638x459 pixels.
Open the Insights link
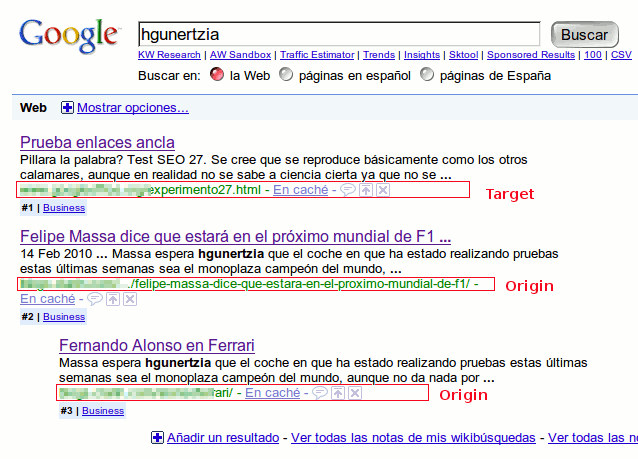point(422,55)
